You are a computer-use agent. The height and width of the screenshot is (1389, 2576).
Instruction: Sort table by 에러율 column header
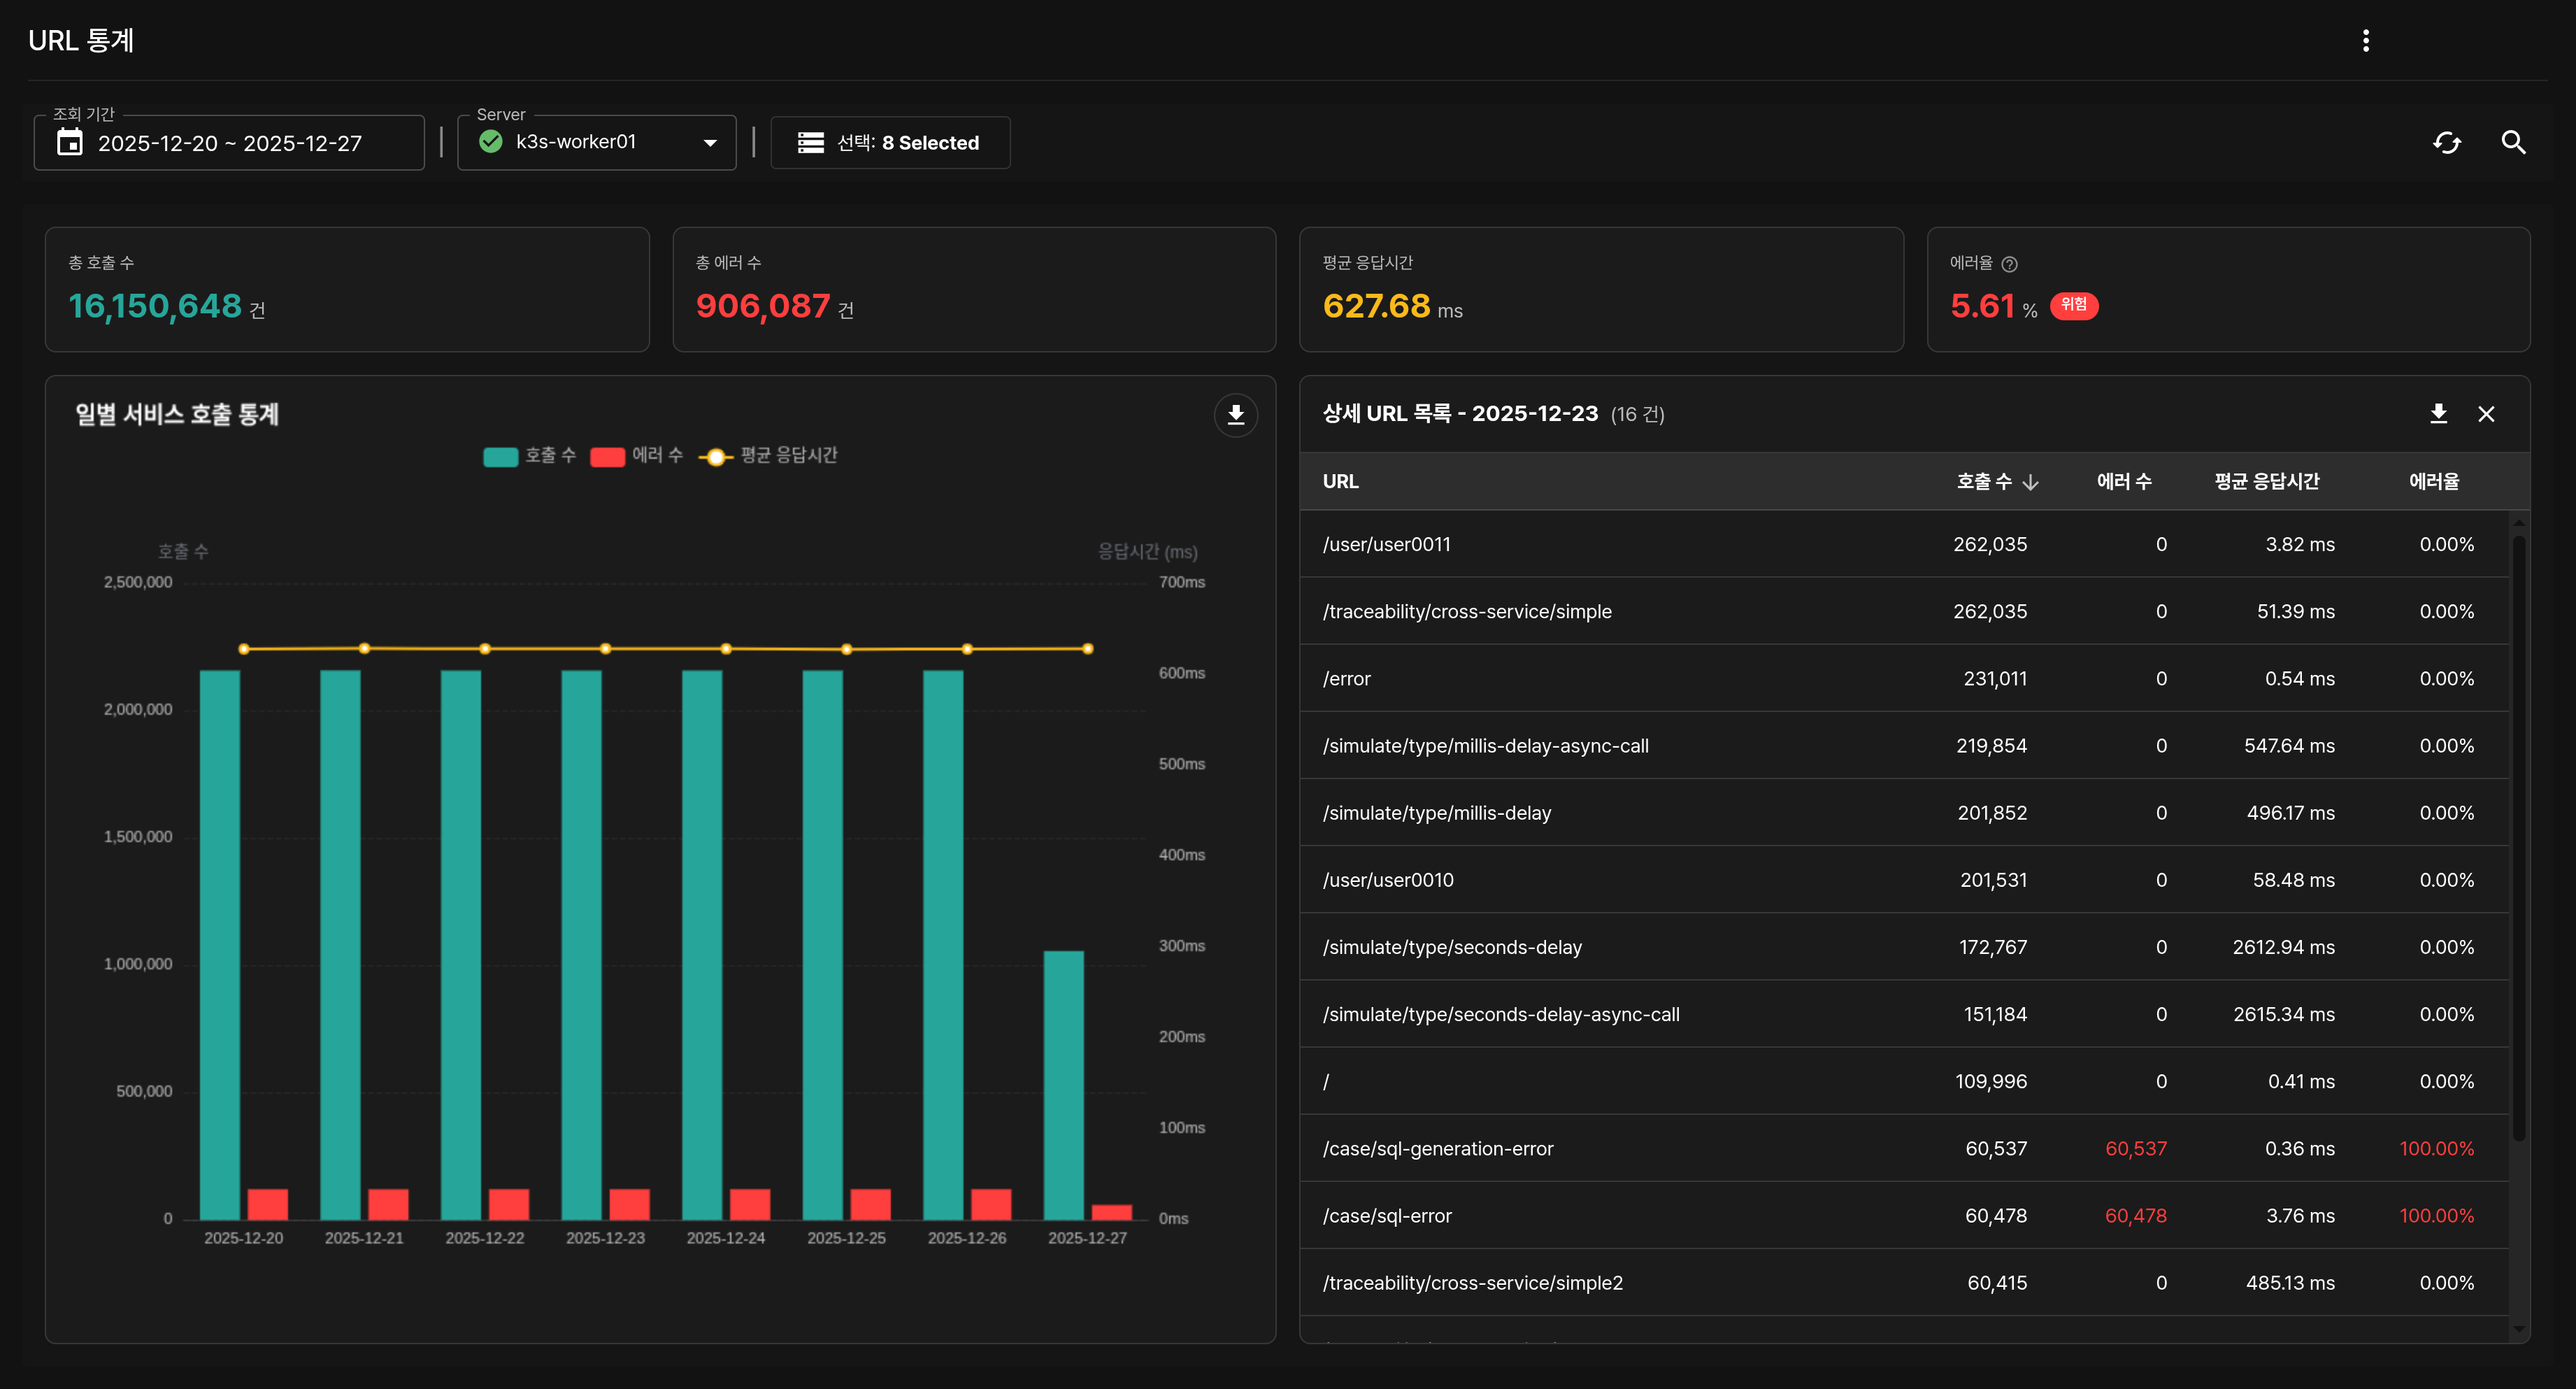pyautogui.click(x=2433, y=482)
